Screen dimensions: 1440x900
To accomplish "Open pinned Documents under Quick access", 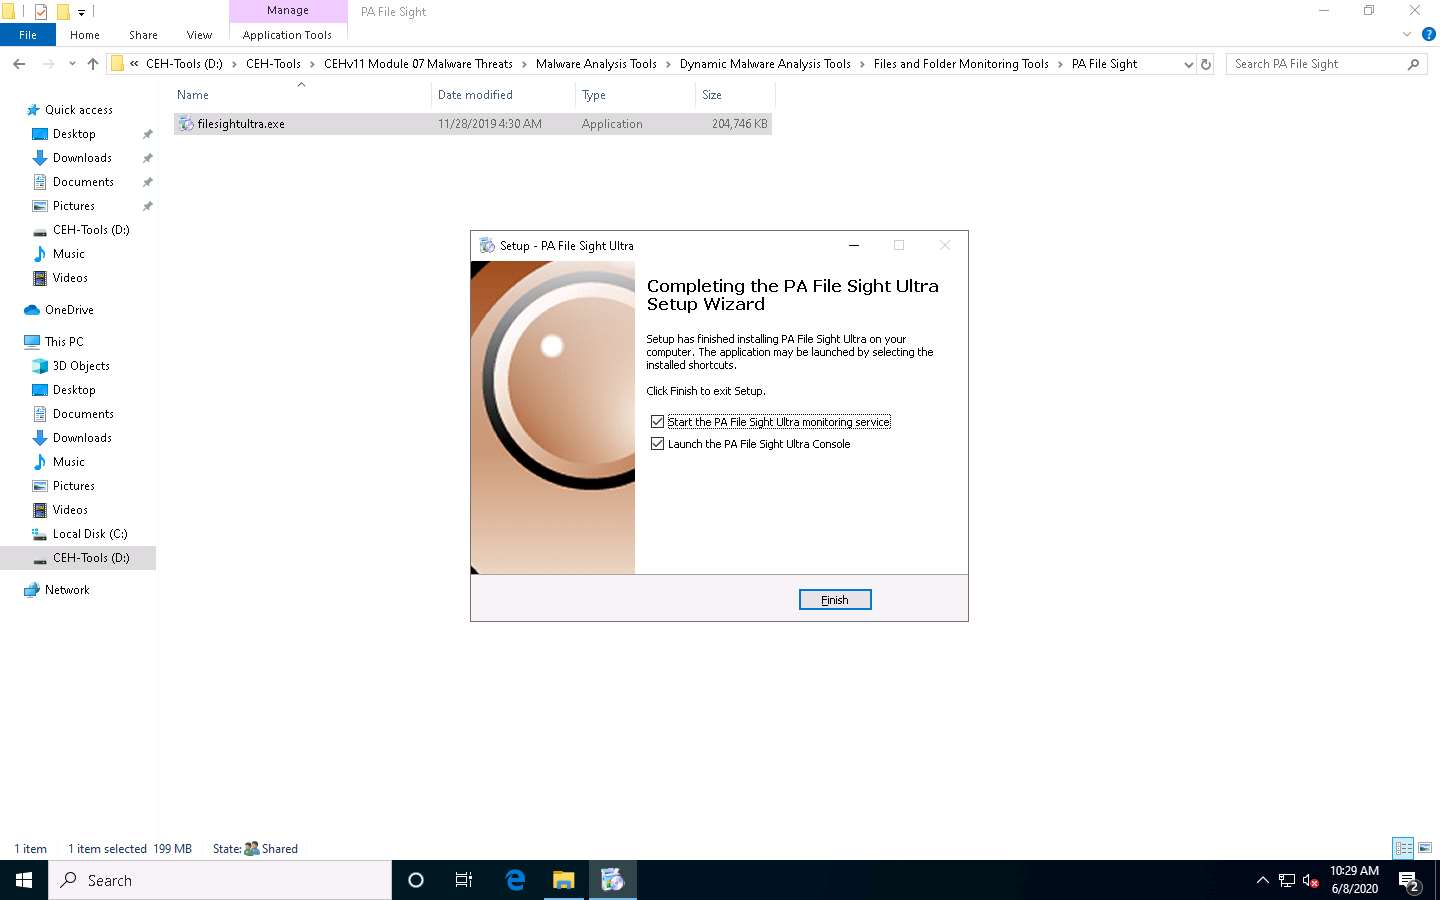I will [83, 182].
